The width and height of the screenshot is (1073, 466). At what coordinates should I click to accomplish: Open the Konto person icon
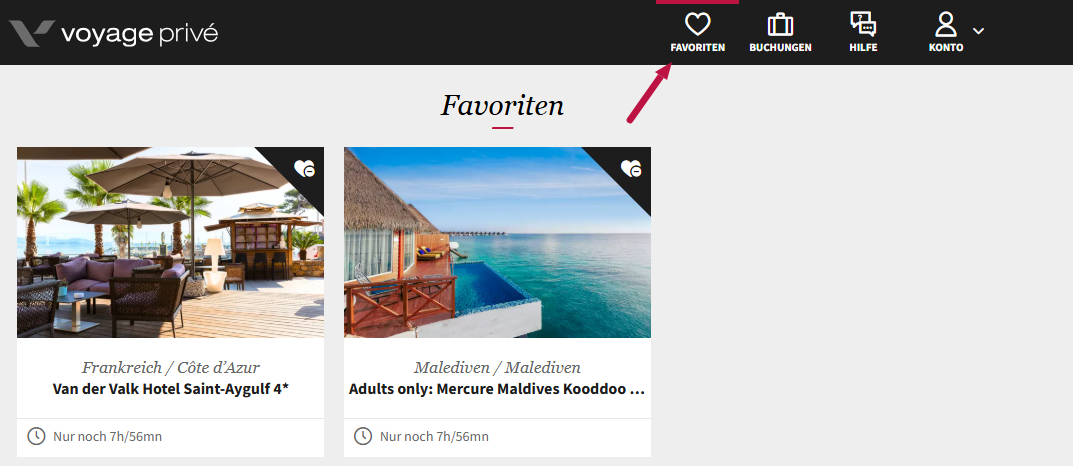pos(946,25)
